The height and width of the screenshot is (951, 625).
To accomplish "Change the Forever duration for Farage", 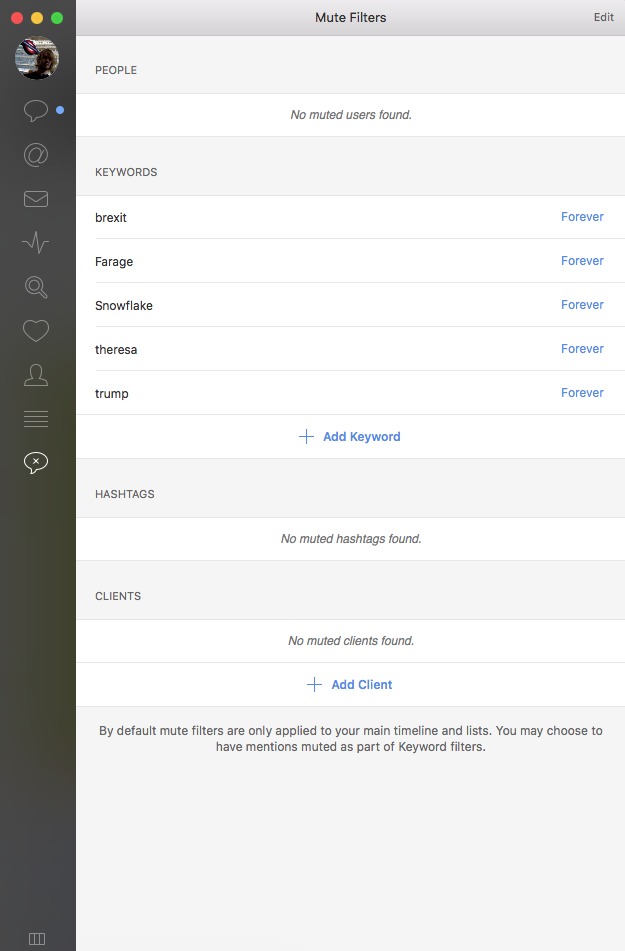I will click(x=582, y=261).
